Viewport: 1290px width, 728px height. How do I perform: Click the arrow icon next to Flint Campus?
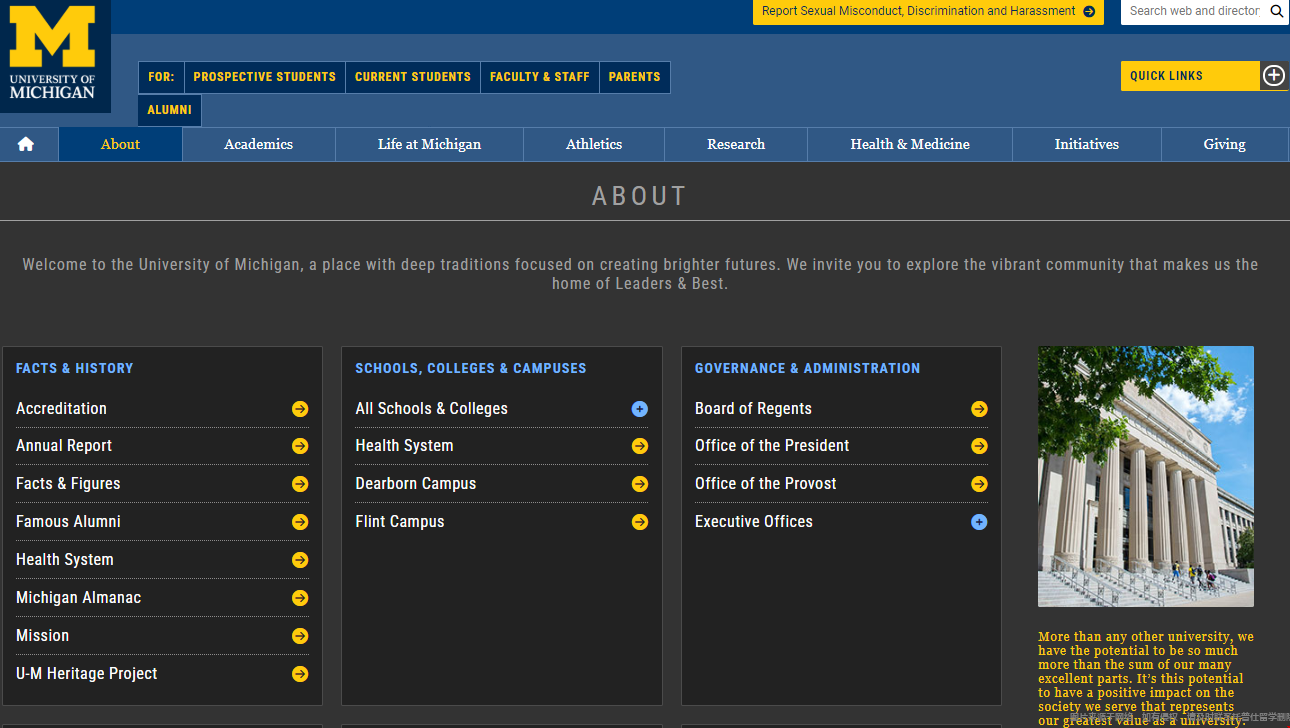(640, 522)
